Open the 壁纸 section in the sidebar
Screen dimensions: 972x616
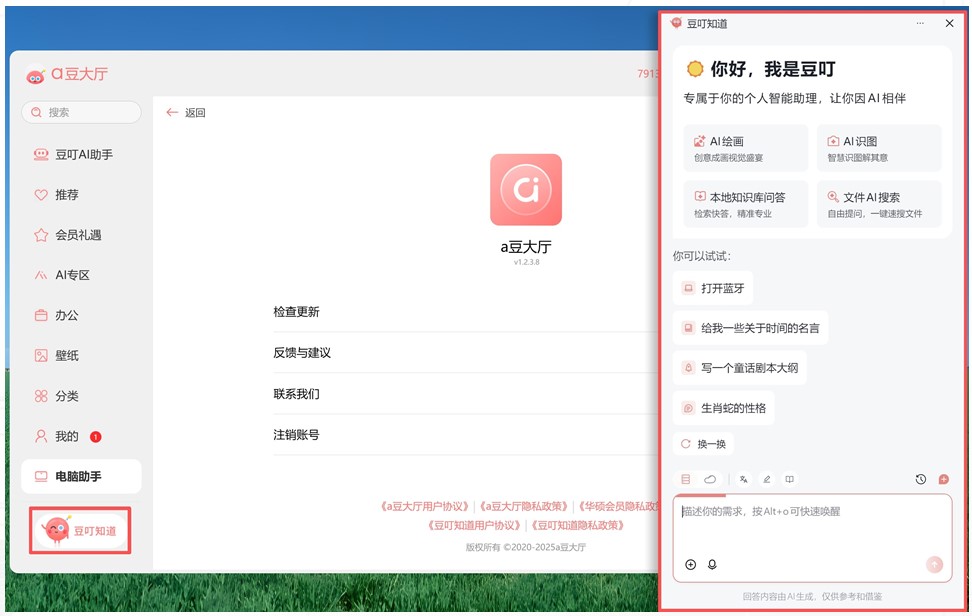[66, 355]
